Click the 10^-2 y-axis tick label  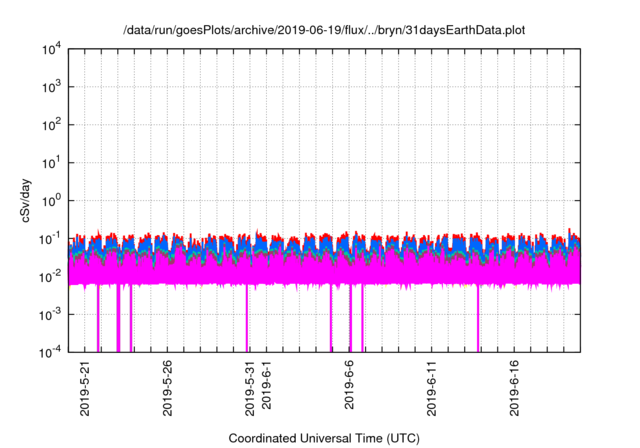click(x=50, y=277)
